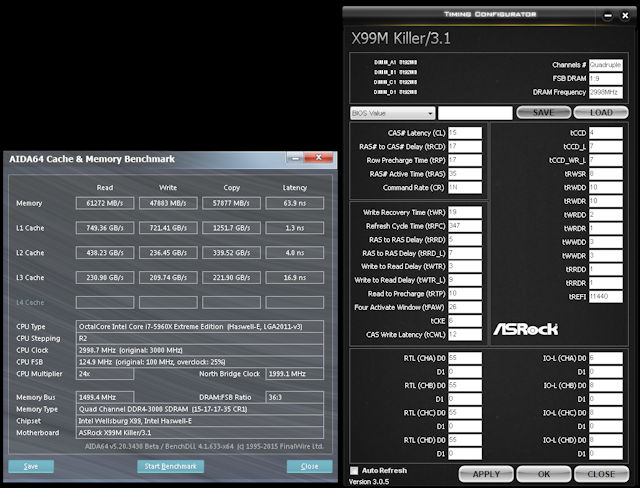This screenshot has width=640, height=488.
Task: Select the tCCD_L value field
Action: tap(606, 146)
